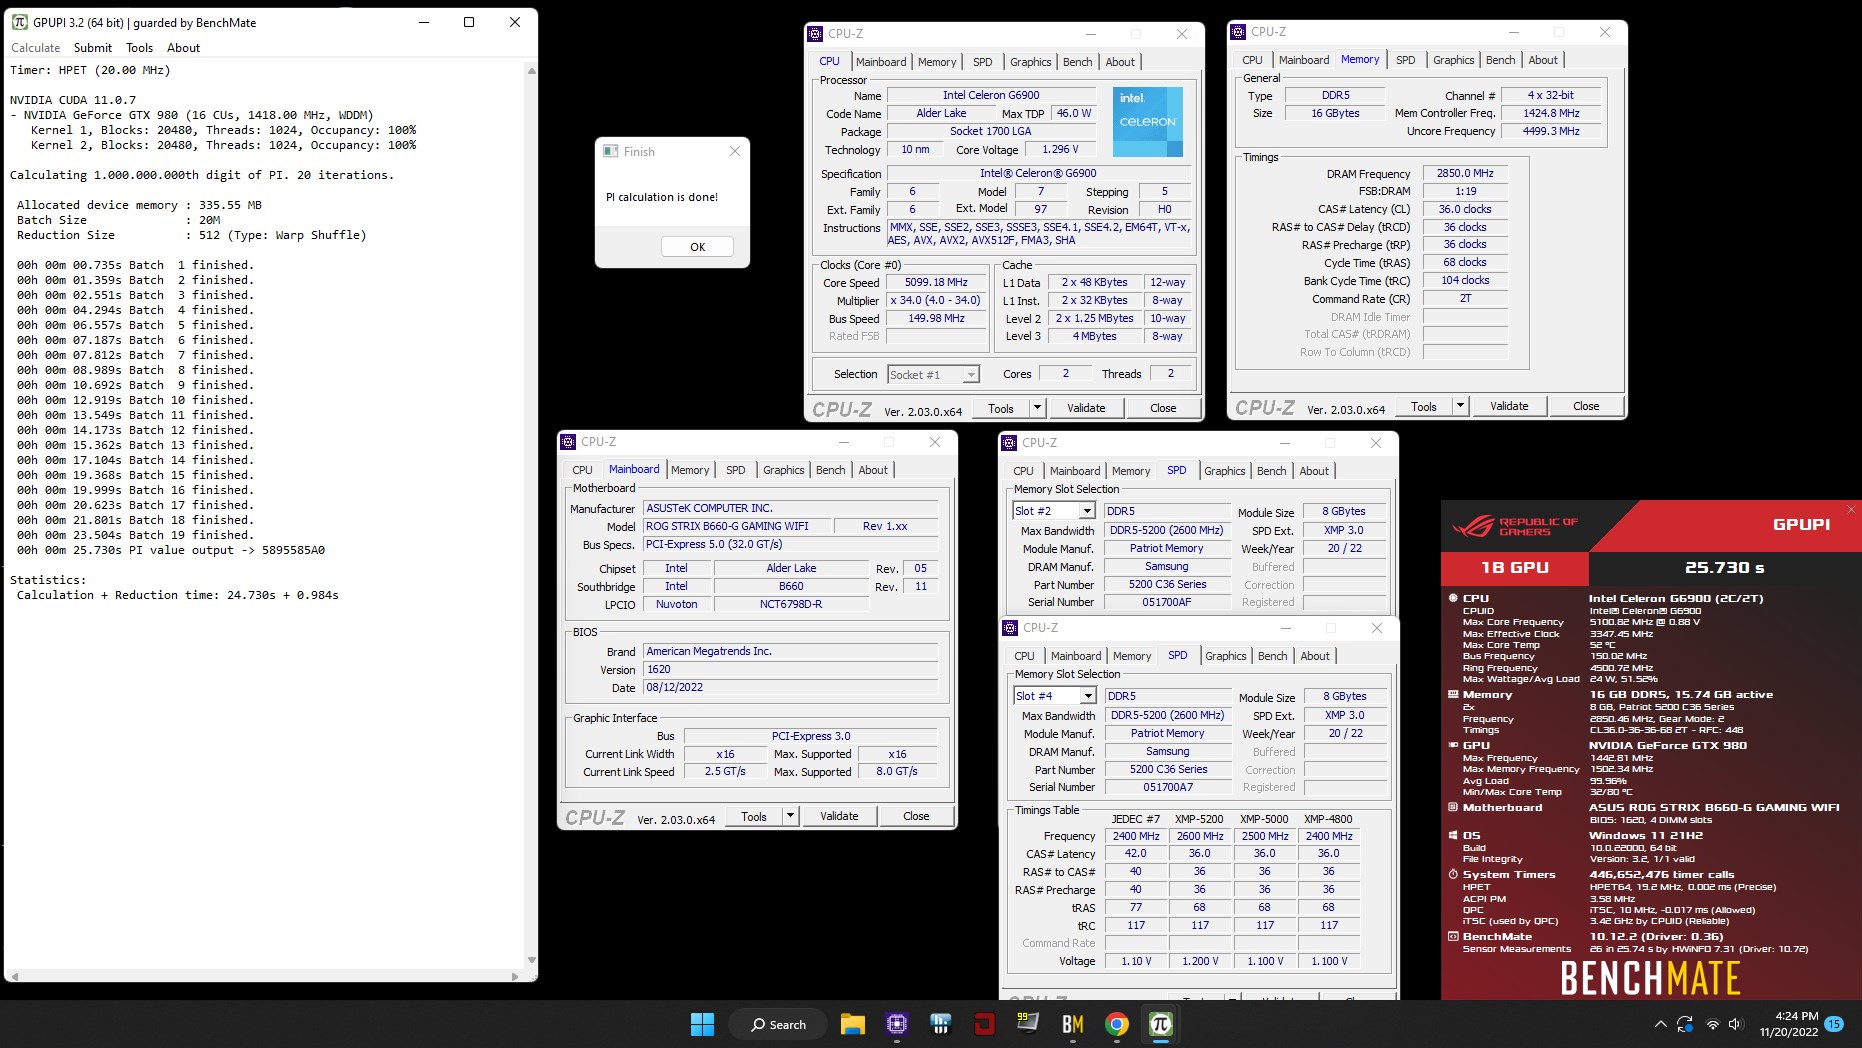Screen dimensions: 1862x1048
Task: Open the GPUPI About menu
Action: point(184,48)
